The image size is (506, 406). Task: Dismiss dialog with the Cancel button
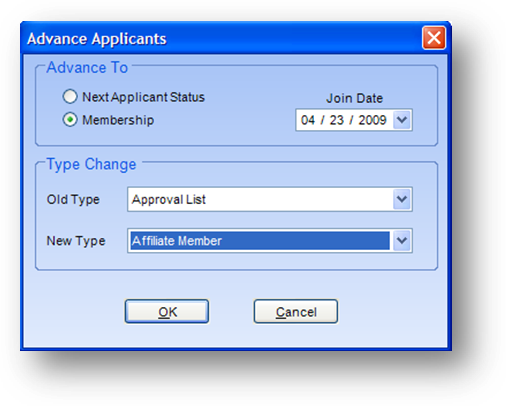(x=296, y=311)
